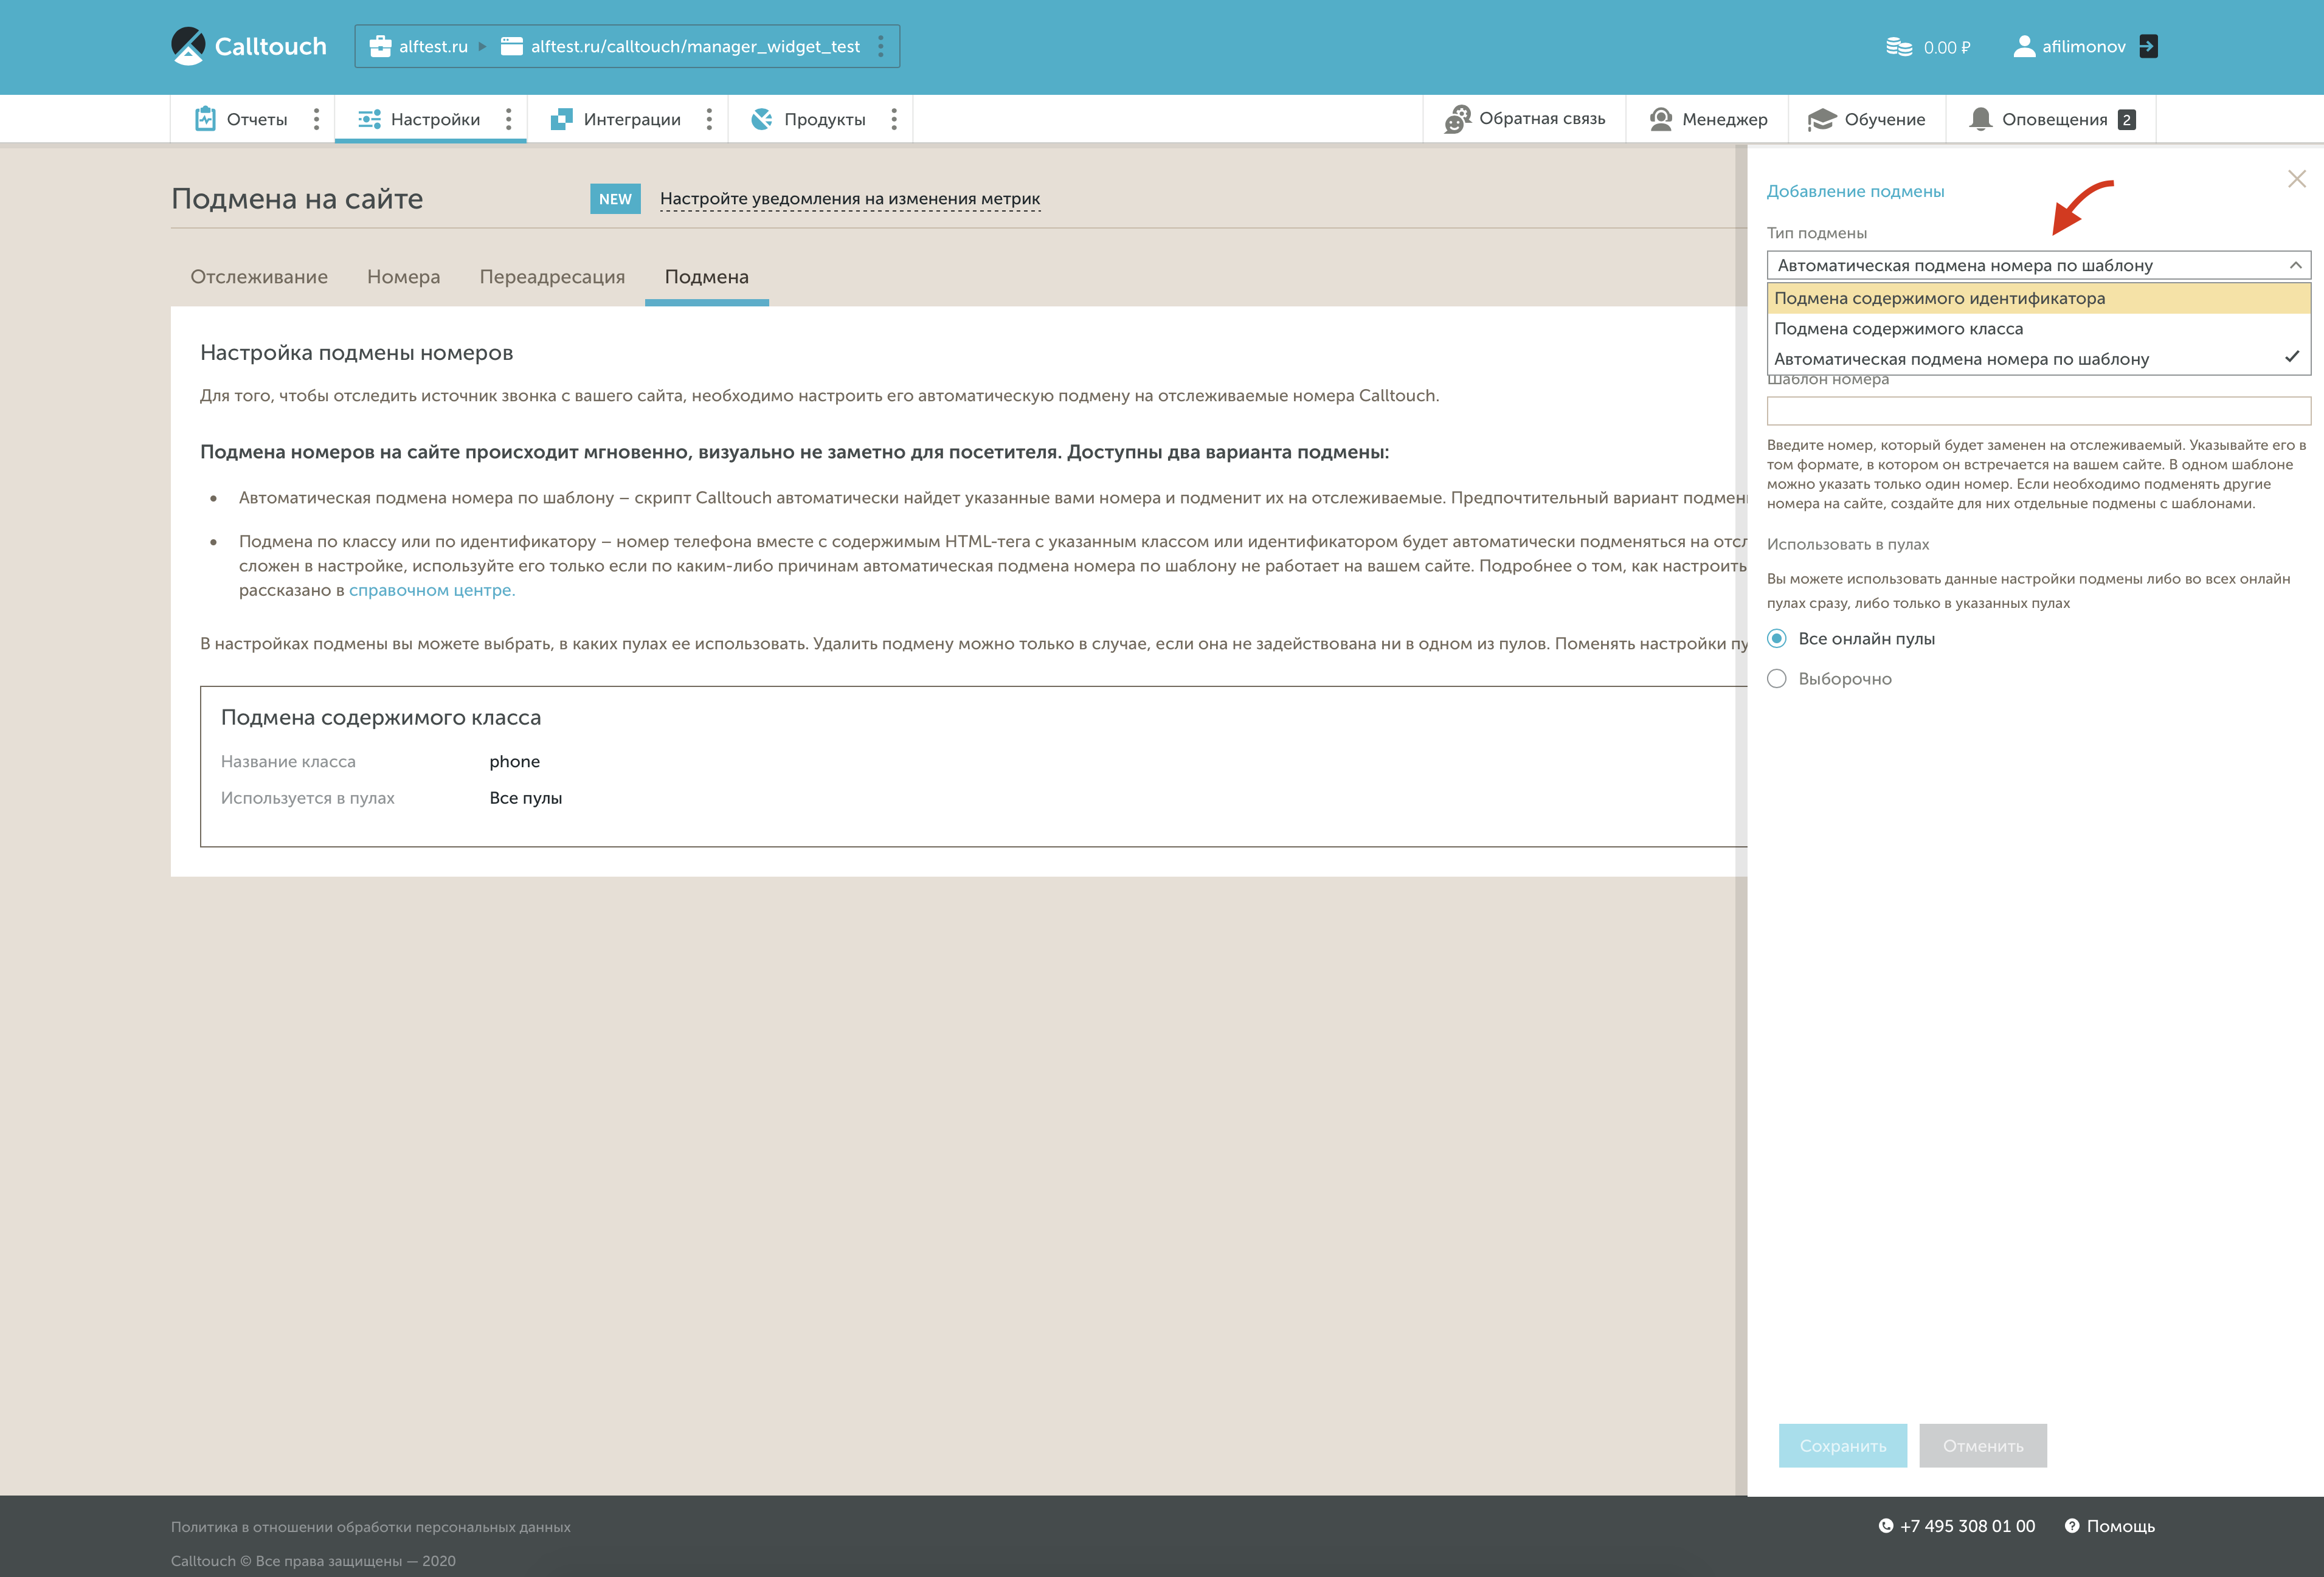Click the +7 495 308 01 00 phone number
The image size is (2324, 1577).
[1967, 1526]
